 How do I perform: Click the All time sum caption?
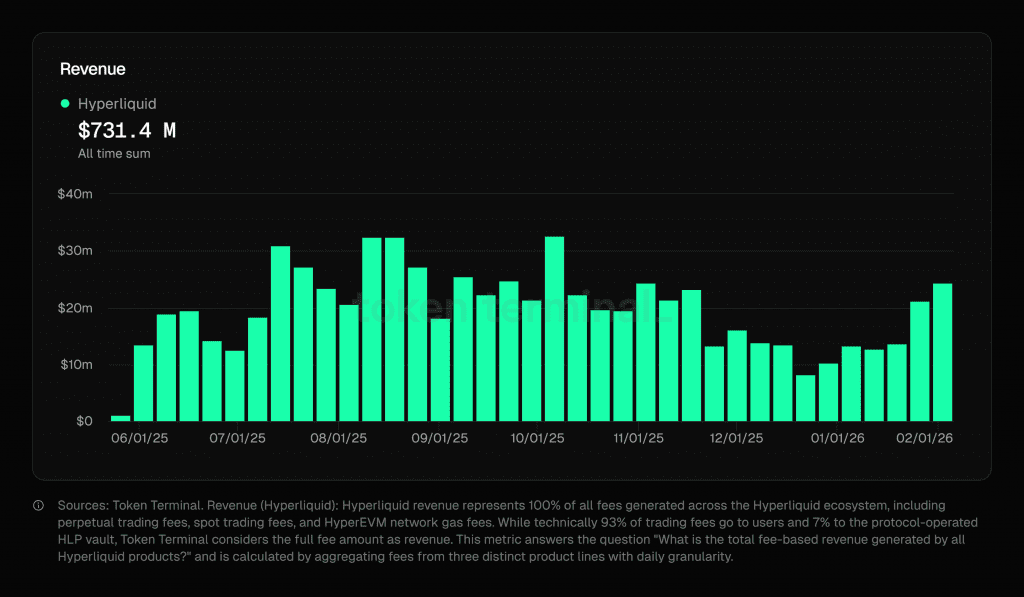[114, 154]
